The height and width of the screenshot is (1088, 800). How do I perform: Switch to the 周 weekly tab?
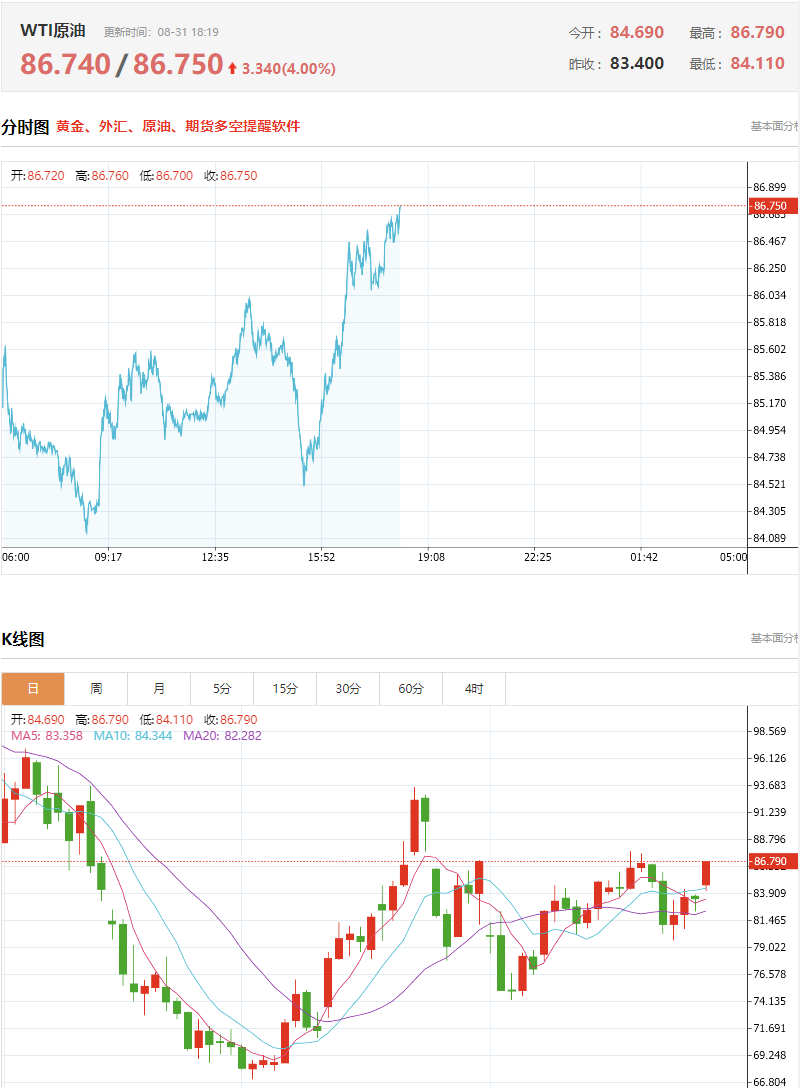click(96, 688)
